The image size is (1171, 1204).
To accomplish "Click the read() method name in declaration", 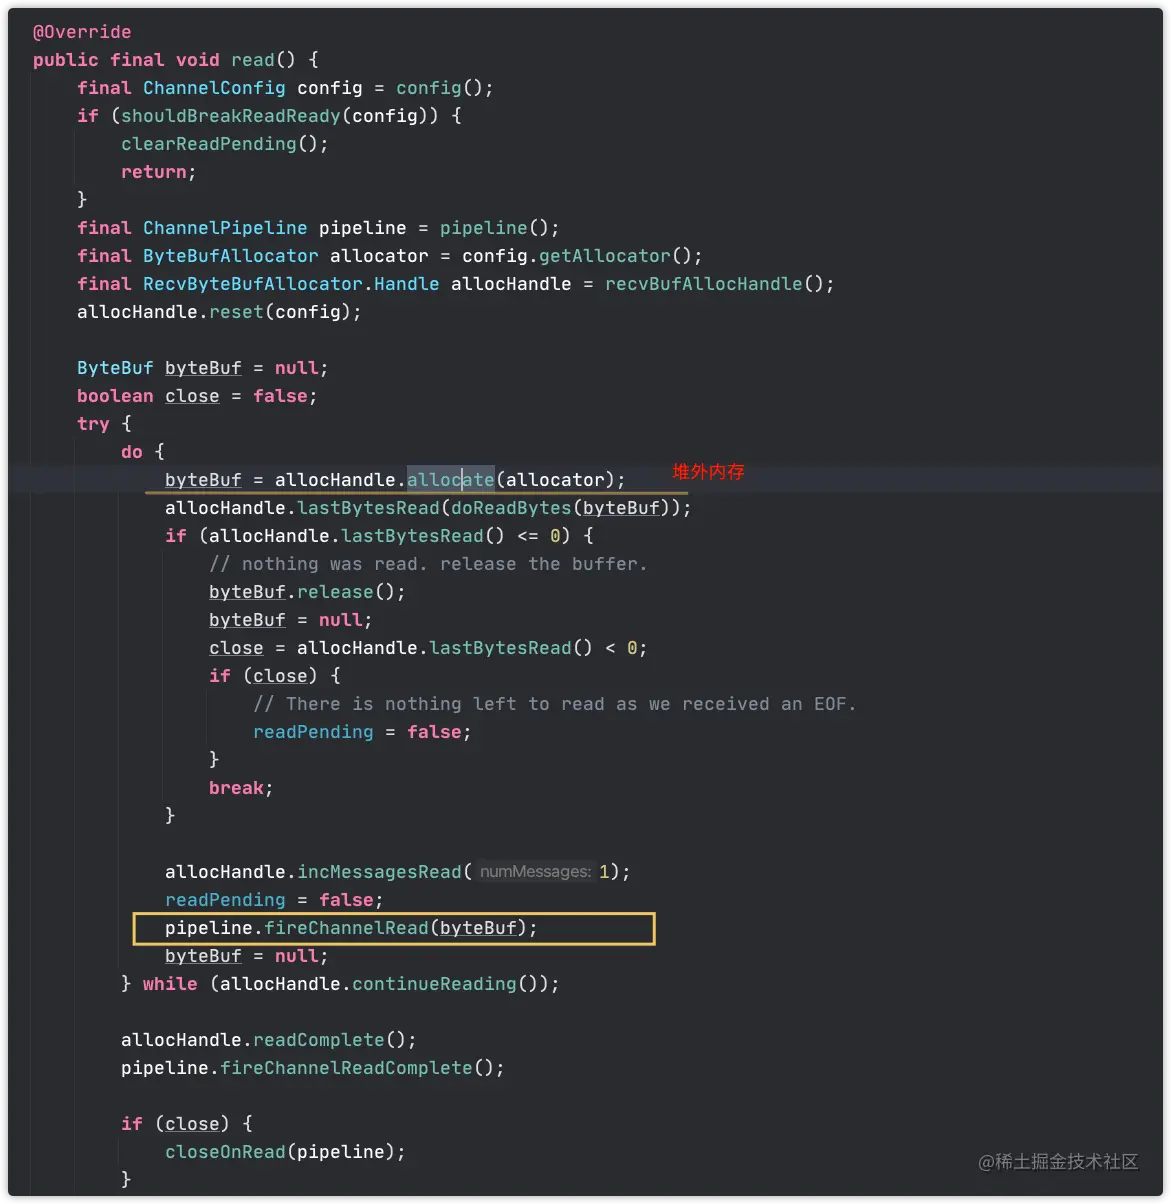I will [264, 60].
